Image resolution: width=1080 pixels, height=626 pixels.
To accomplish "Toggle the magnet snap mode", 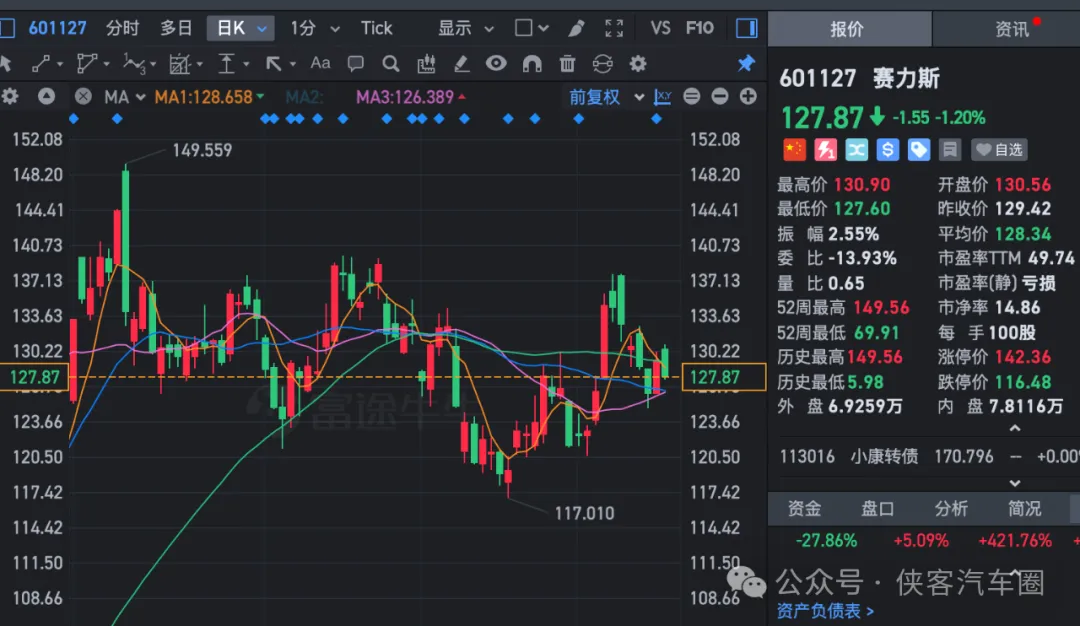I will click(x=532, y=64).
